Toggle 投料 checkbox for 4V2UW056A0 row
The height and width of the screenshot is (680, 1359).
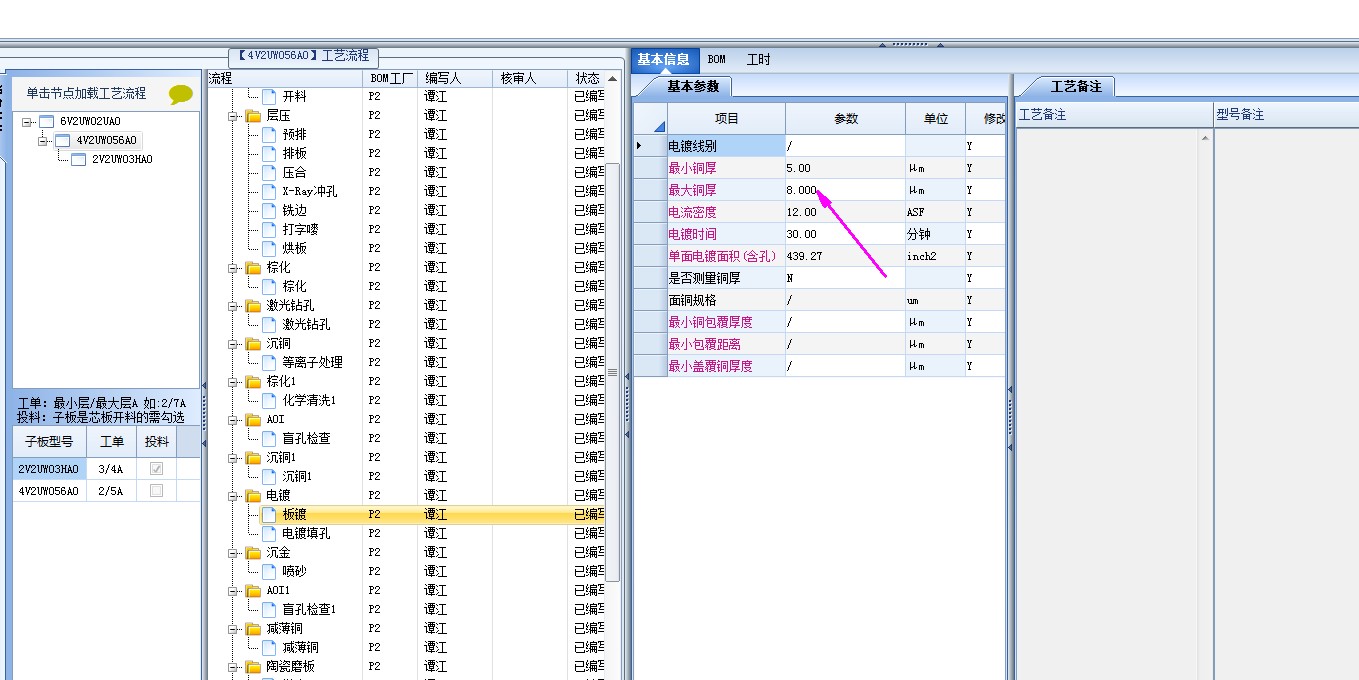156,491
